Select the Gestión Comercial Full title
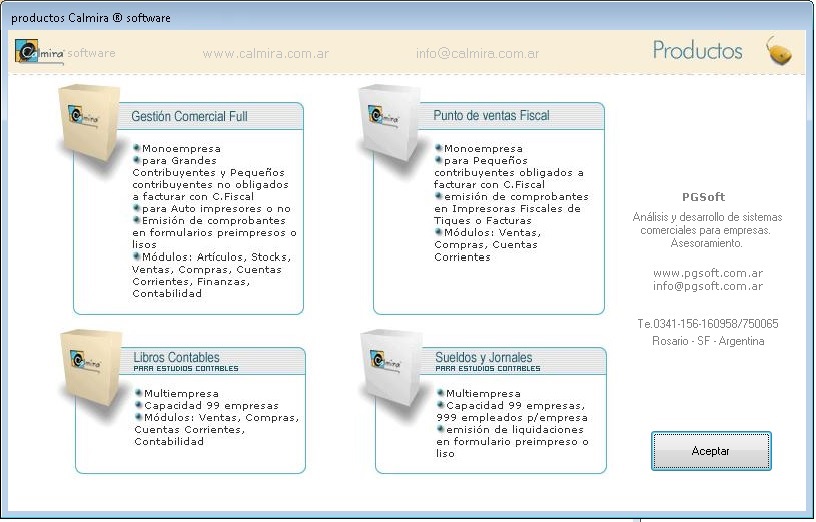Viewport: 816px width, 522px height. 189,116
